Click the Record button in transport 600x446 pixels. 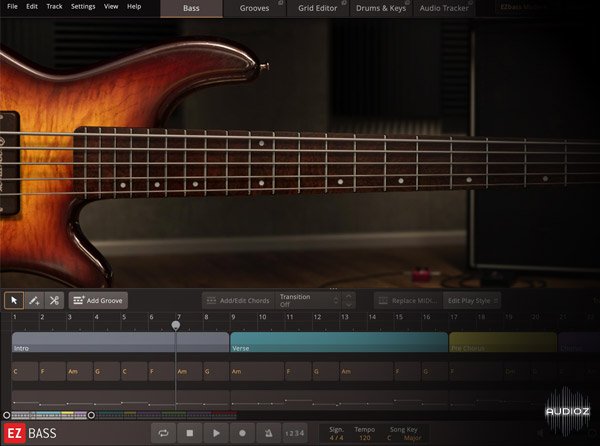[242, 433]
